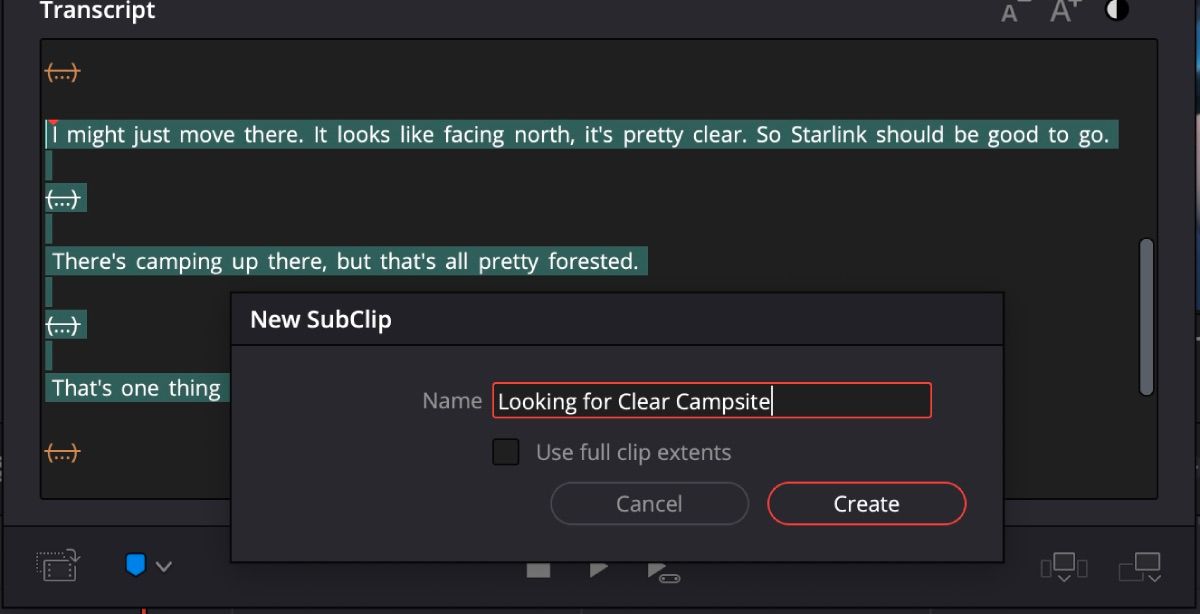Screen dimensions: 1200x614
Task: Enable Use full clip extents
Action: [505, 452]
